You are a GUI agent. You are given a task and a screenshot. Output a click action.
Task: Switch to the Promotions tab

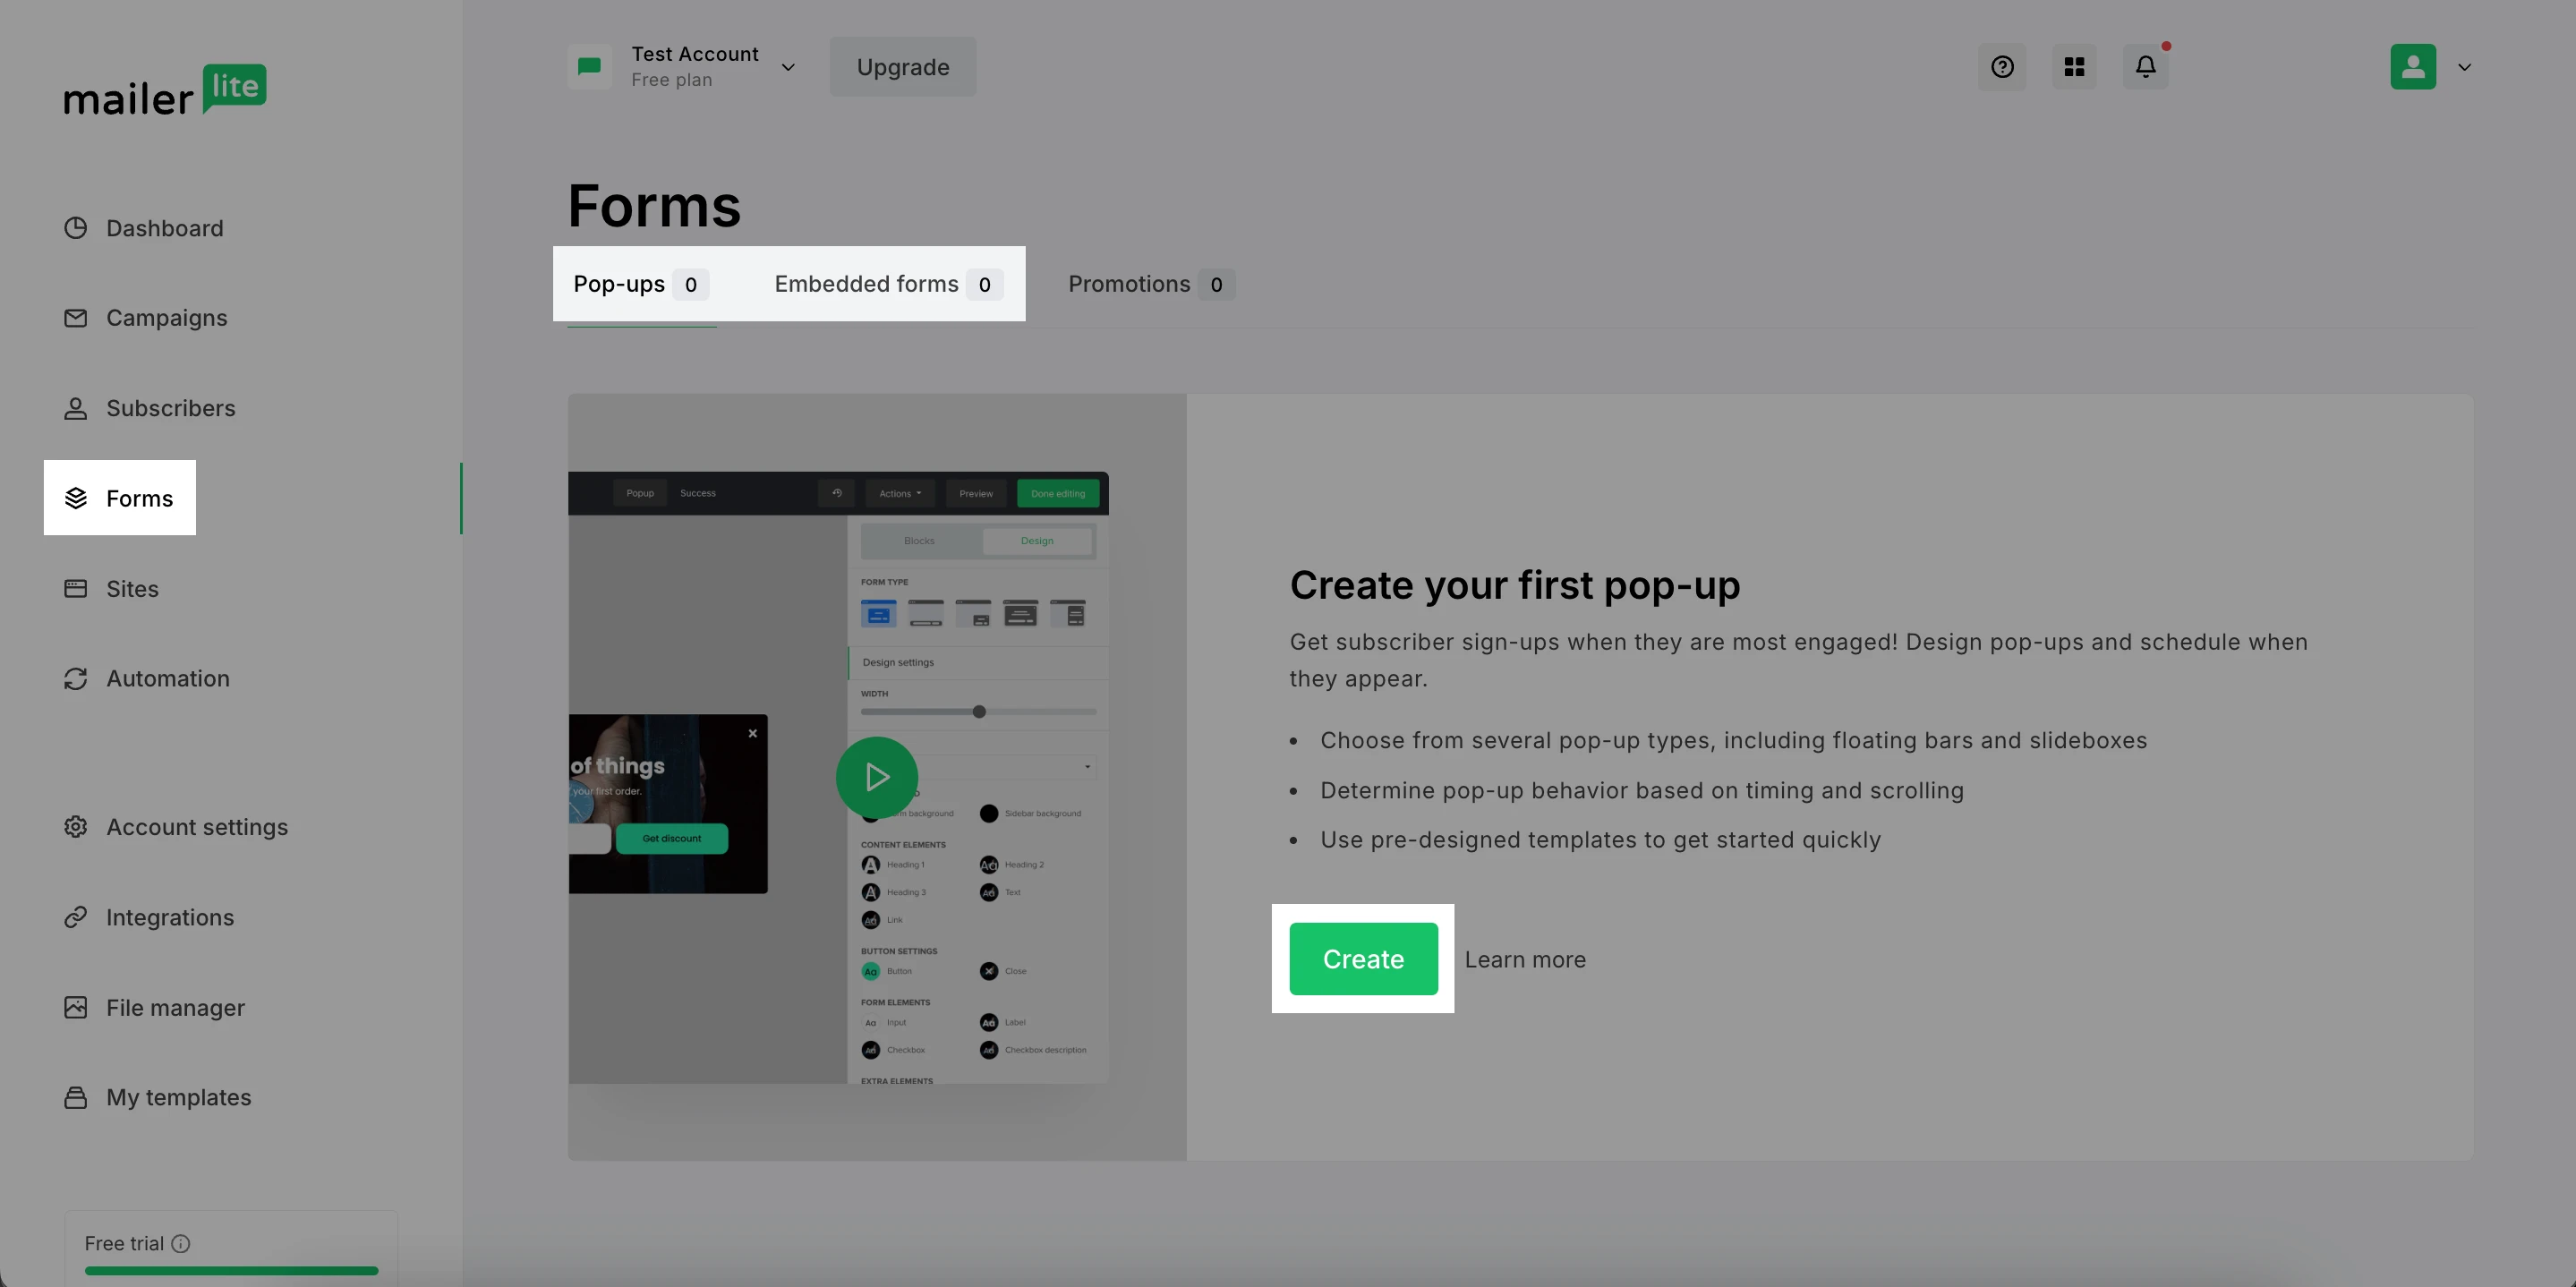1150,284
